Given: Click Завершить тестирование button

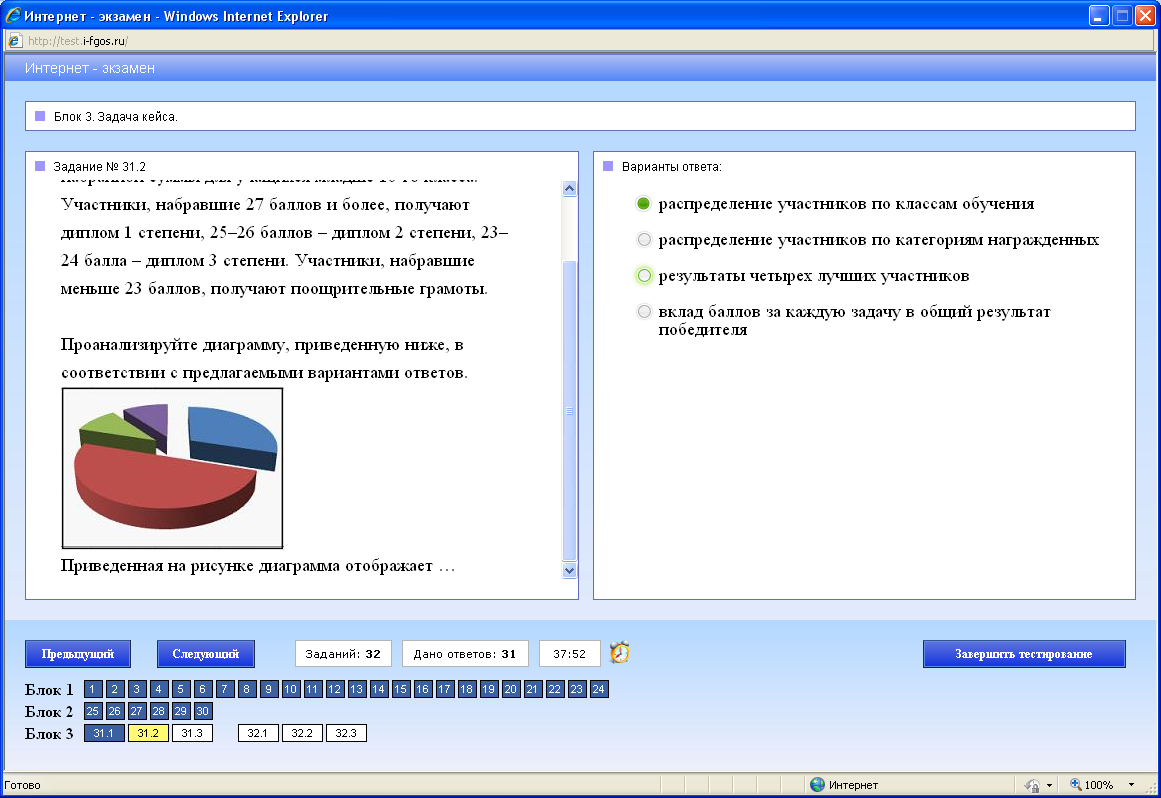Looking at the screenshot, I should pos(1024,654).
